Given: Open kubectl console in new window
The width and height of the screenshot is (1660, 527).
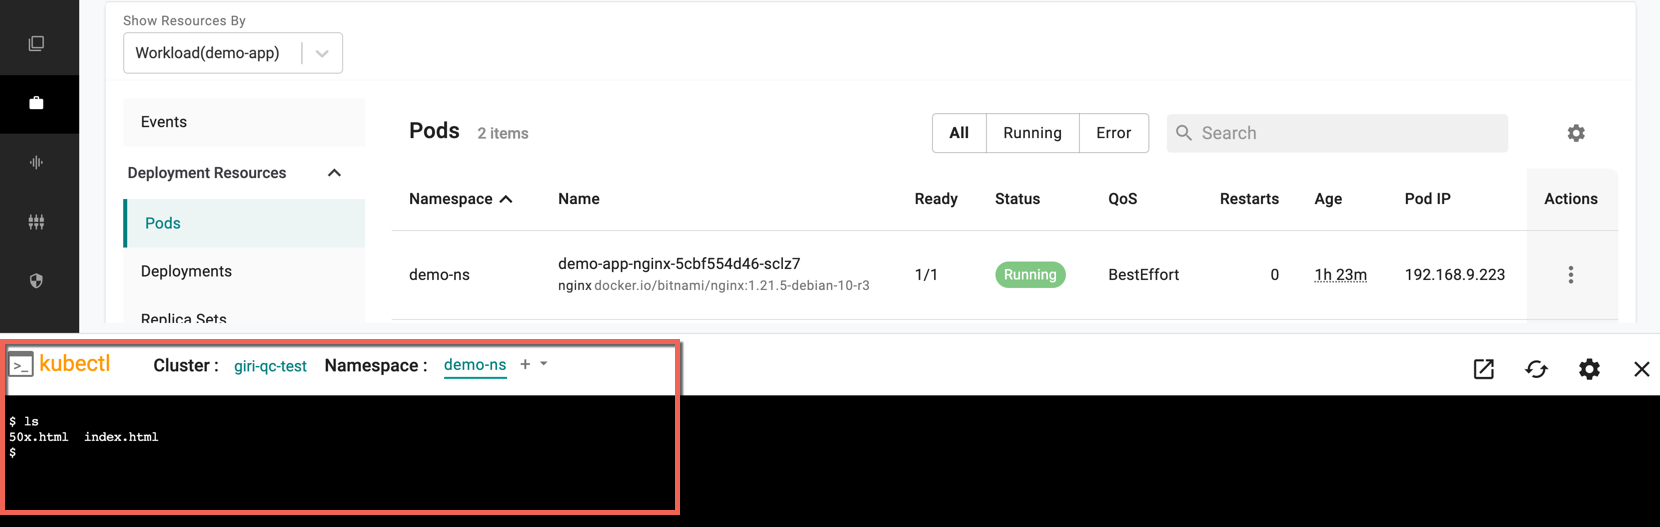Looking at the screenshot, I should point(1484,369).
